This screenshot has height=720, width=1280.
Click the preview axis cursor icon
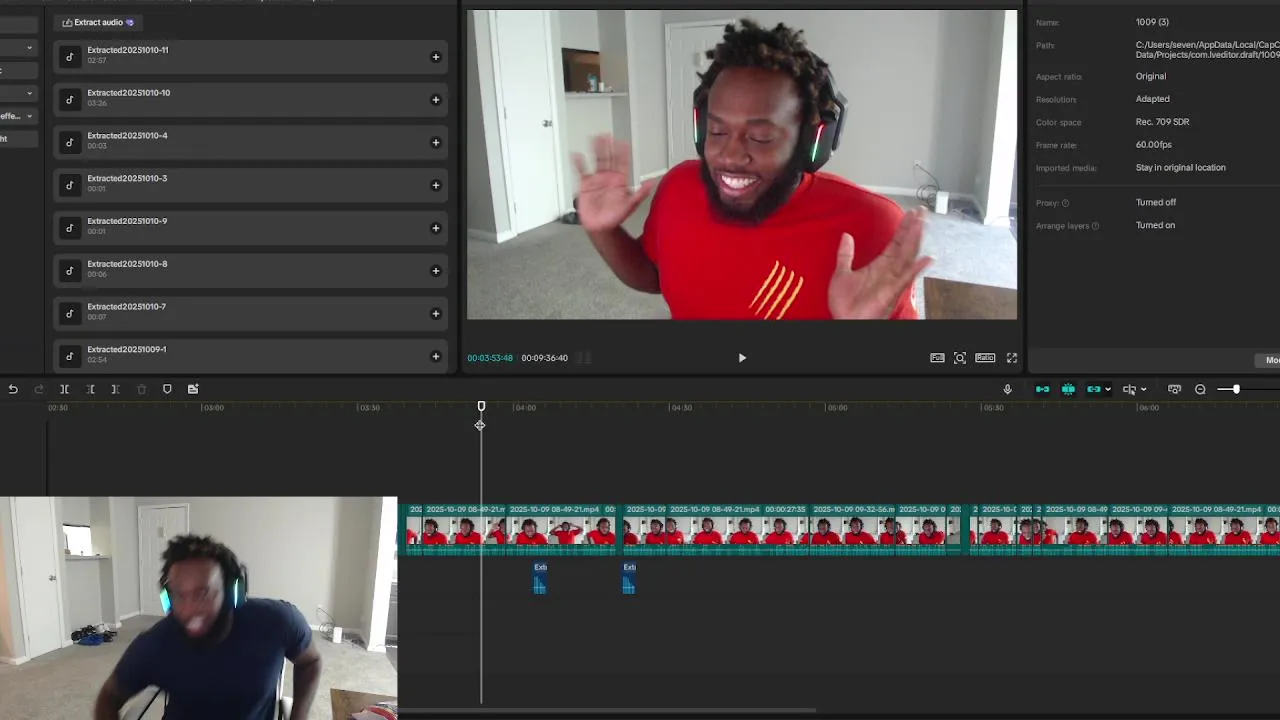pyautogui.click(x=1129, y=389)
